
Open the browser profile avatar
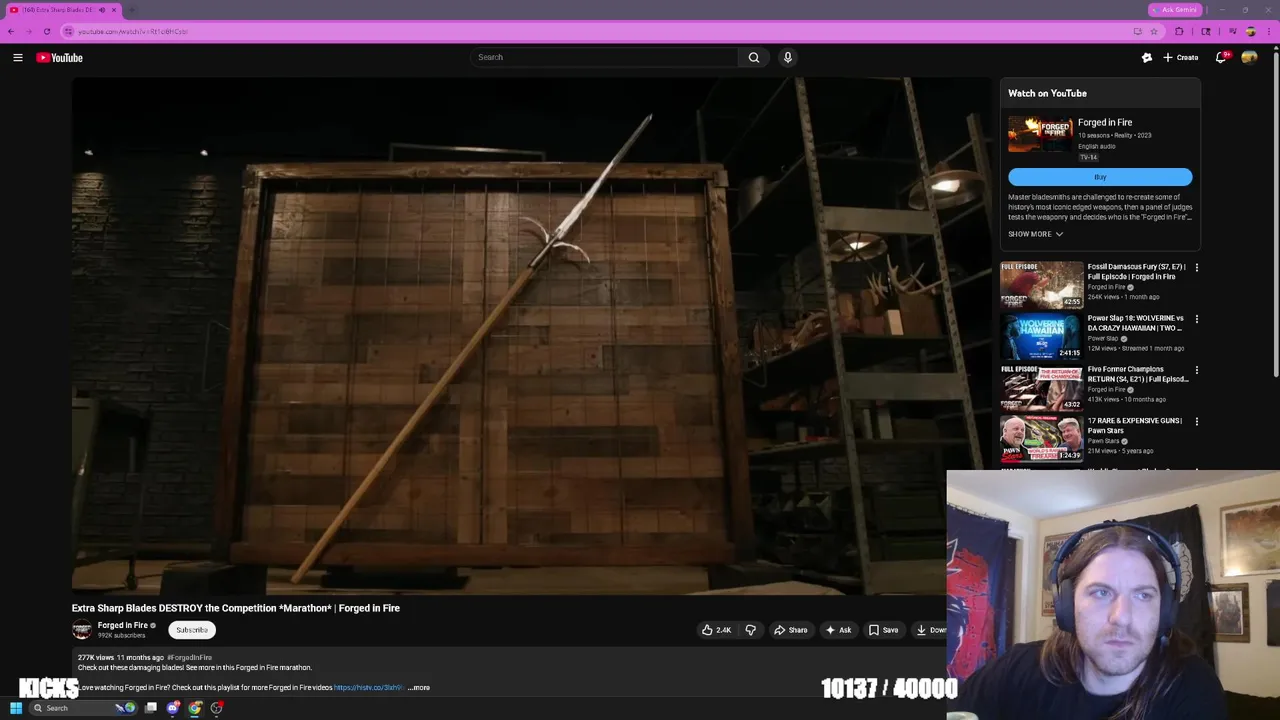[x=1250, y=31]
